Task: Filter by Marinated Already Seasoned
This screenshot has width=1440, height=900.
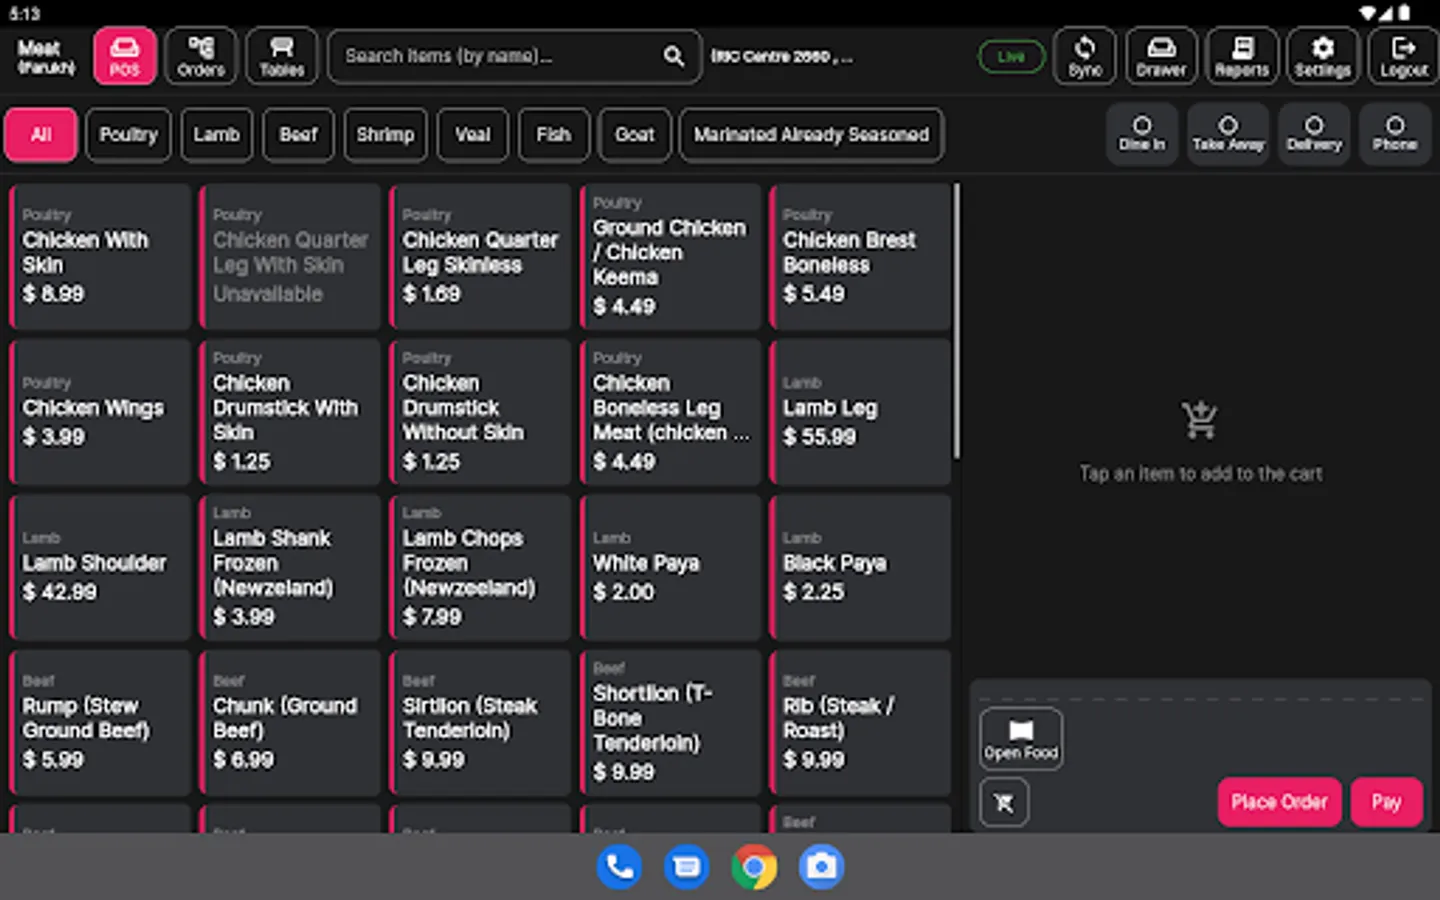Action: point(812,135)
